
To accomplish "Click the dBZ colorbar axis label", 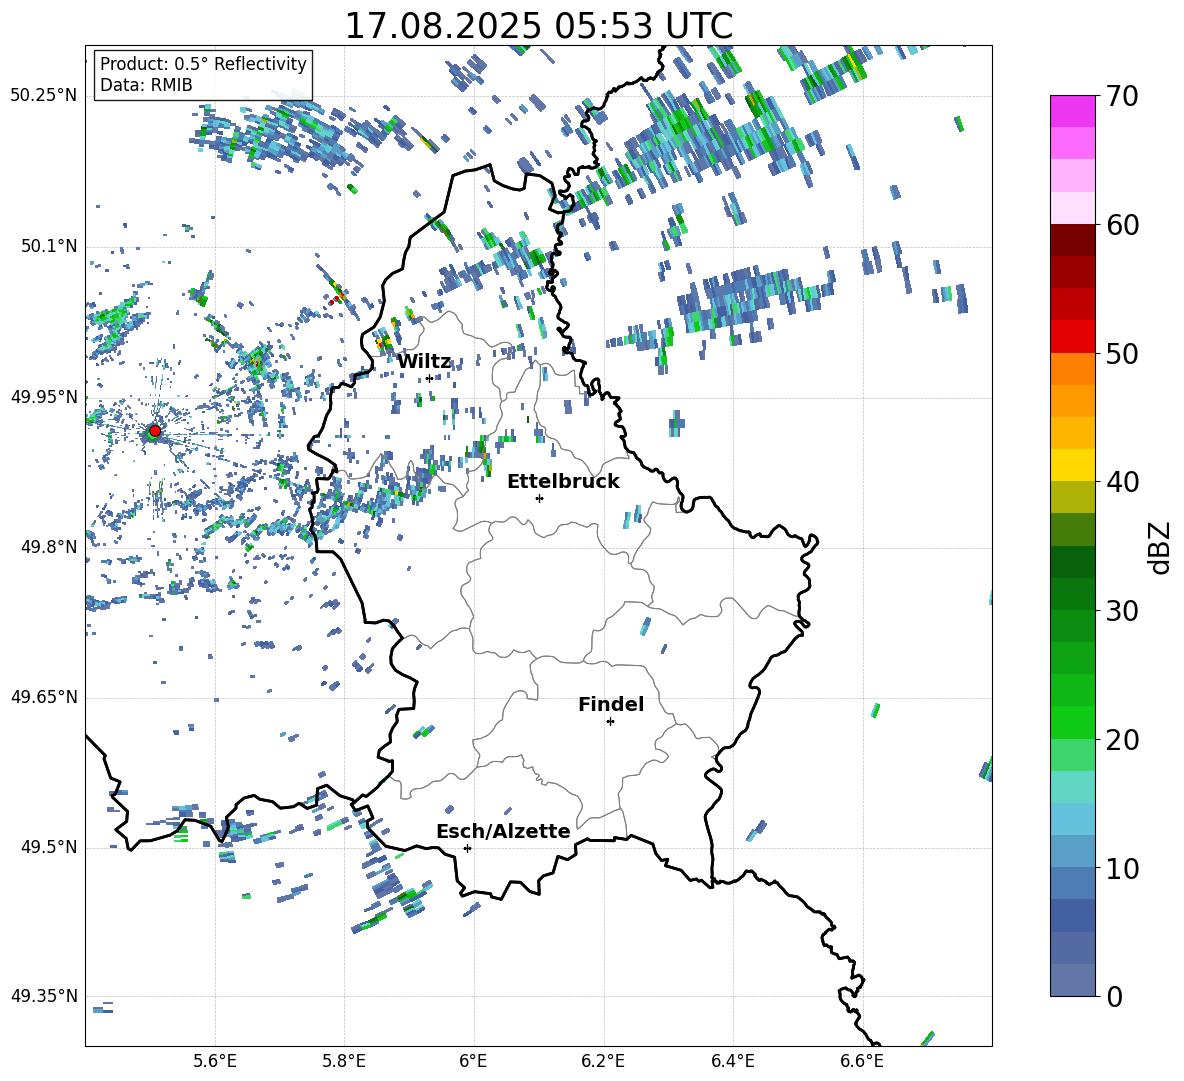I will [x=1160, y=547].
